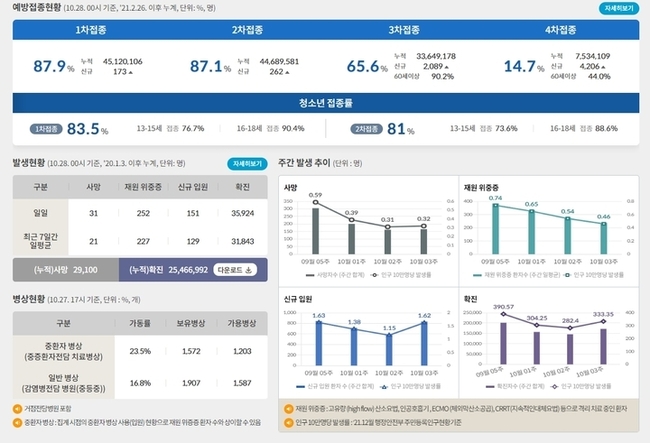Viewport: 650px width, 443px height.
Task: Click the 중환자 병상 footnote pointer icon
Action: pos(17,422)
